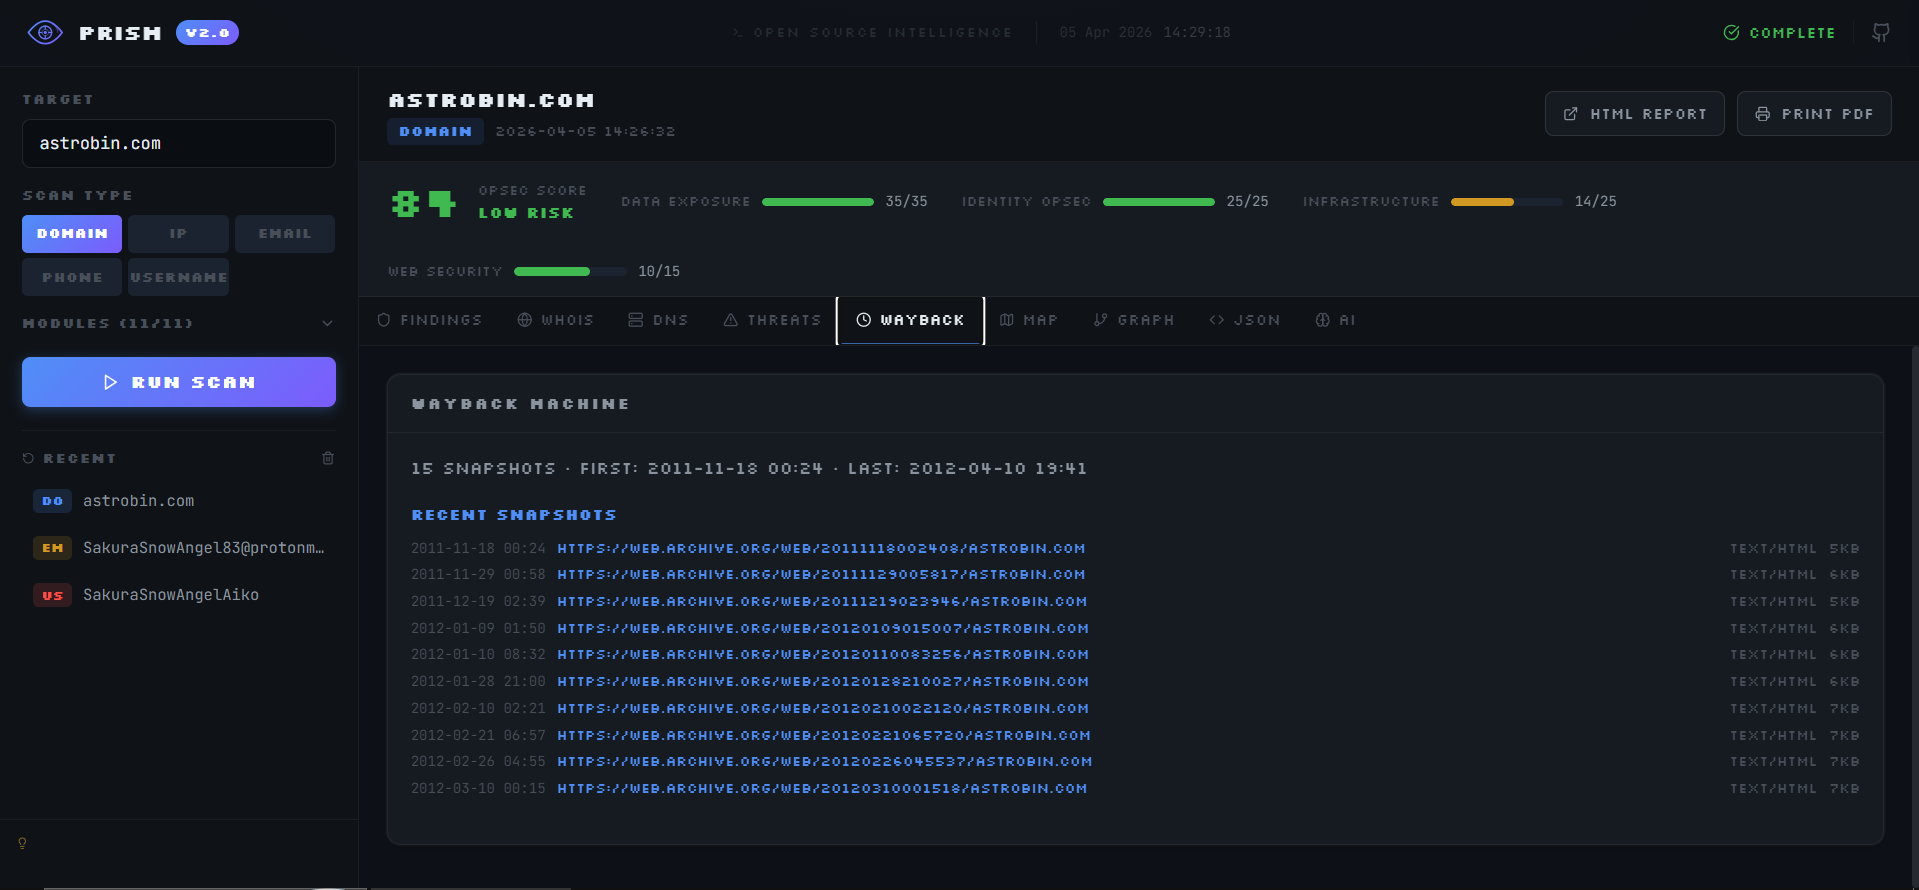
Task: Open the JSON tab
Action: (x=1245, y=320)
